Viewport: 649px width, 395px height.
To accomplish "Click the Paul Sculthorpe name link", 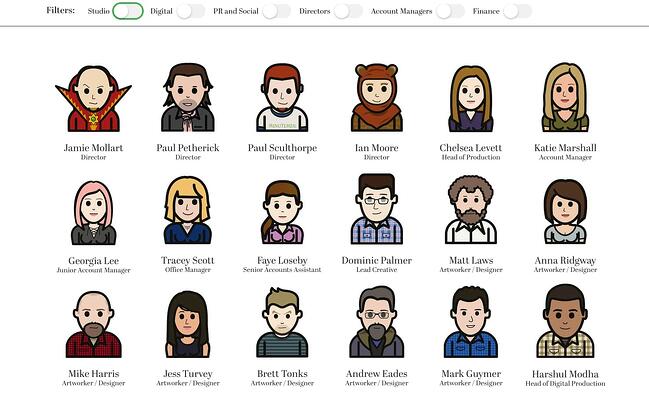I will 282,148.
